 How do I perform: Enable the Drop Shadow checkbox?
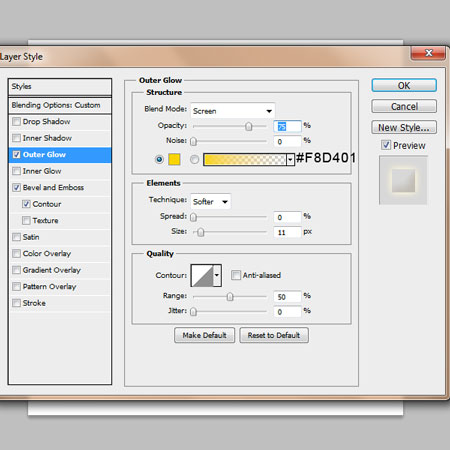16,121
